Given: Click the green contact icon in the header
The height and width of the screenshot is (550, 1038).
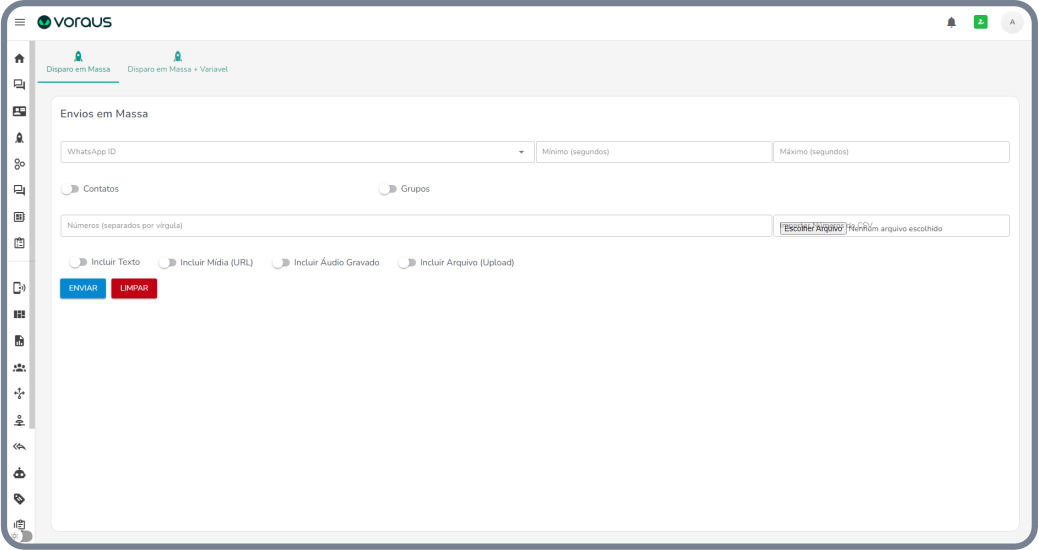Looking at the screenshot, I should coord(980,22).
